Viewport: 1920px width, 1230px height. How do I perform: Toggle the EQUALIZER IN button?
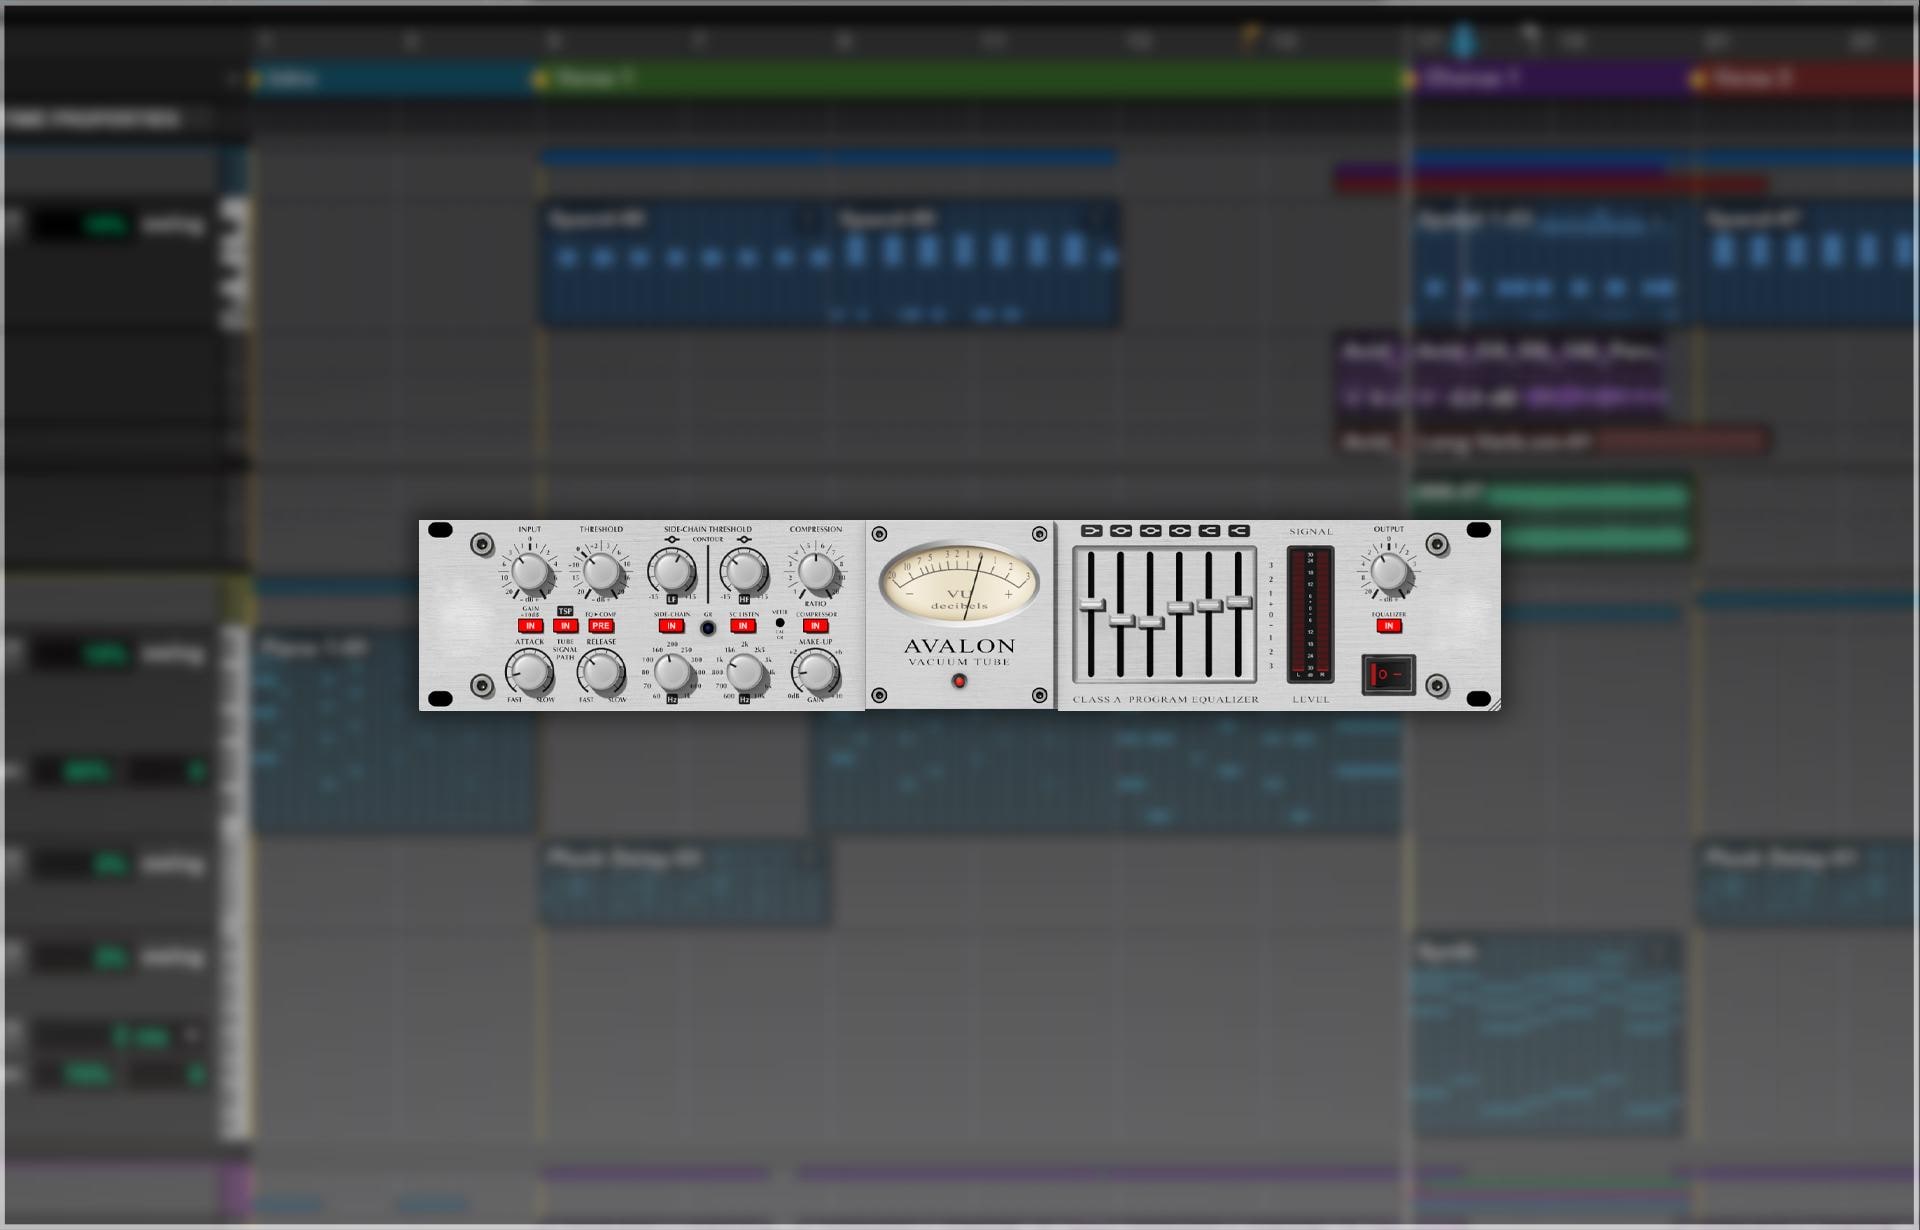1388,626
